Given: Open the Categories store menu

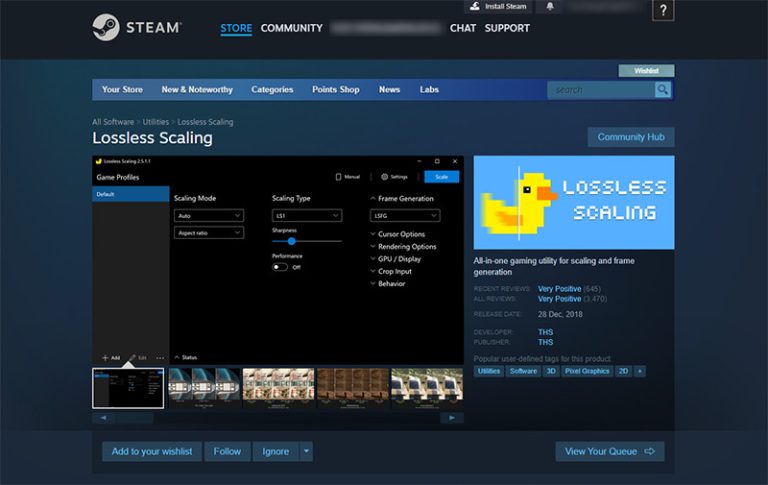Looking at the screenshot, I should pyautogui.click(x=272, y=90).
